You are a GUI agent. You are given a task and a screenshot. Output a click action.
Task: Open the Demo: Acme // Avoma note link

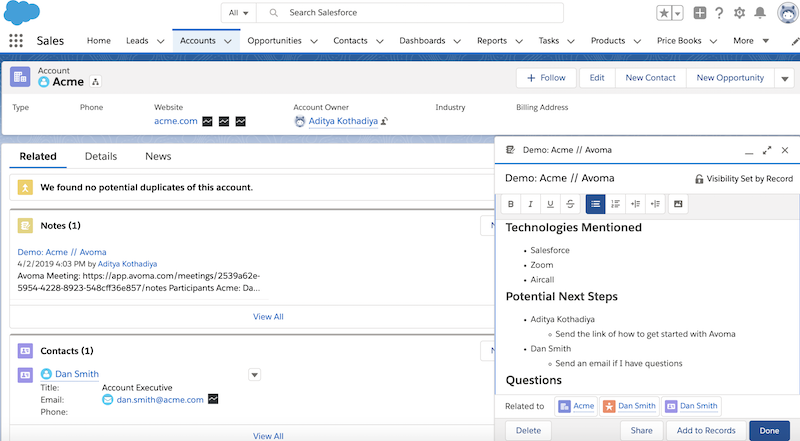tap(62, 252)
